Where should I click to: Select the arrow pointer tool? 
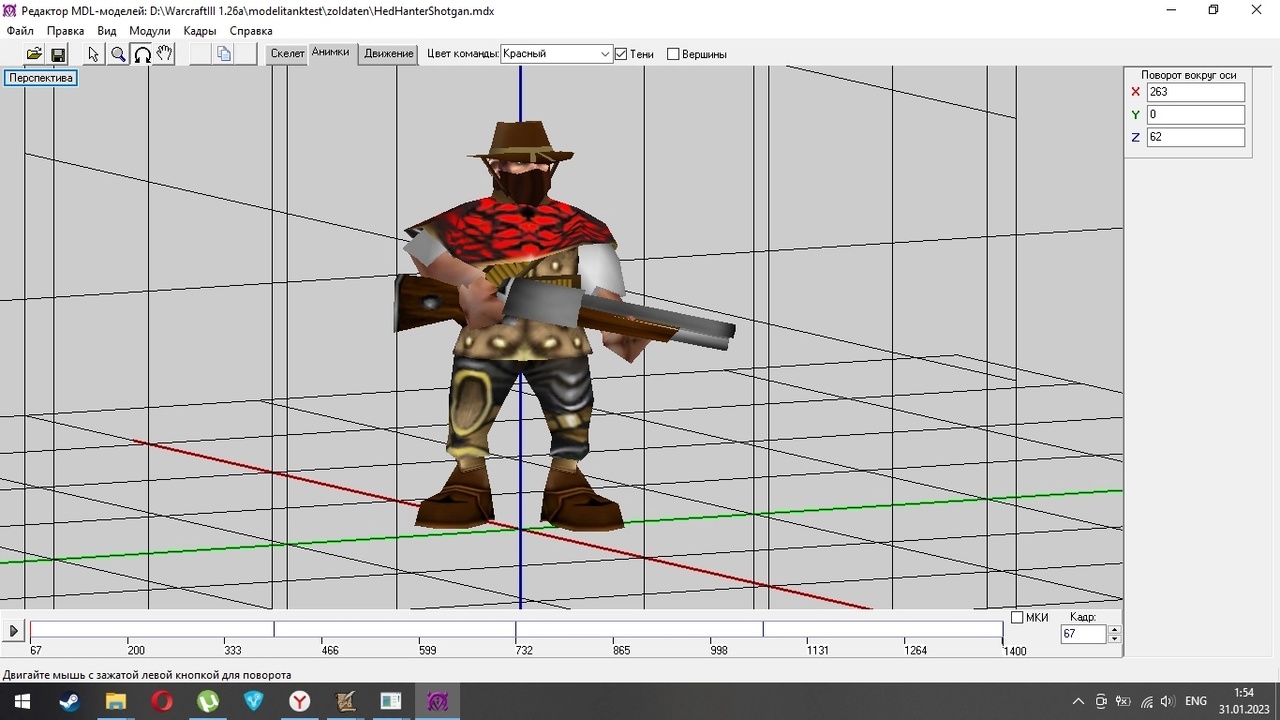click(x=94, y=54)
